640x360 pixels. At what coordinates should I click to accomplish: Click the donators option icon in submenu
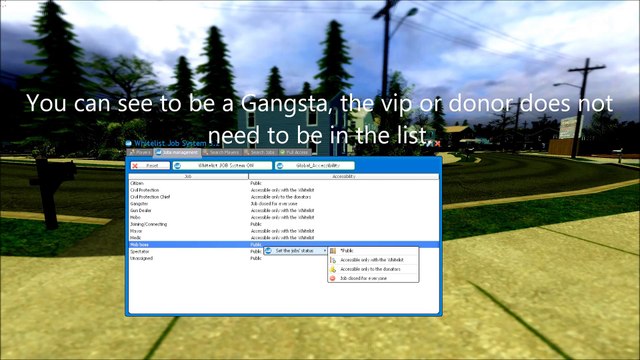[333, 269]
